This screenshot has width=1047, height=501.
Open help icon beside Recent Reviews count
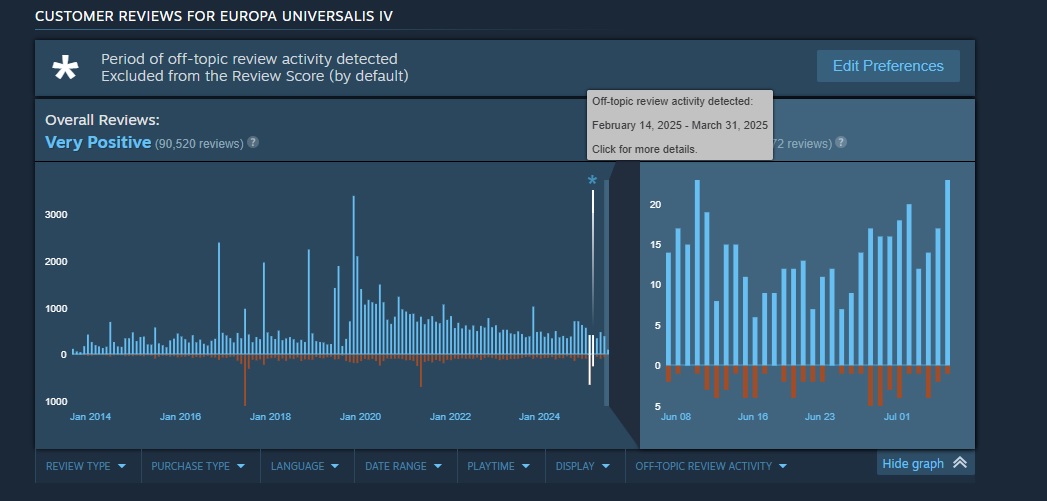[x=841, y=142]
